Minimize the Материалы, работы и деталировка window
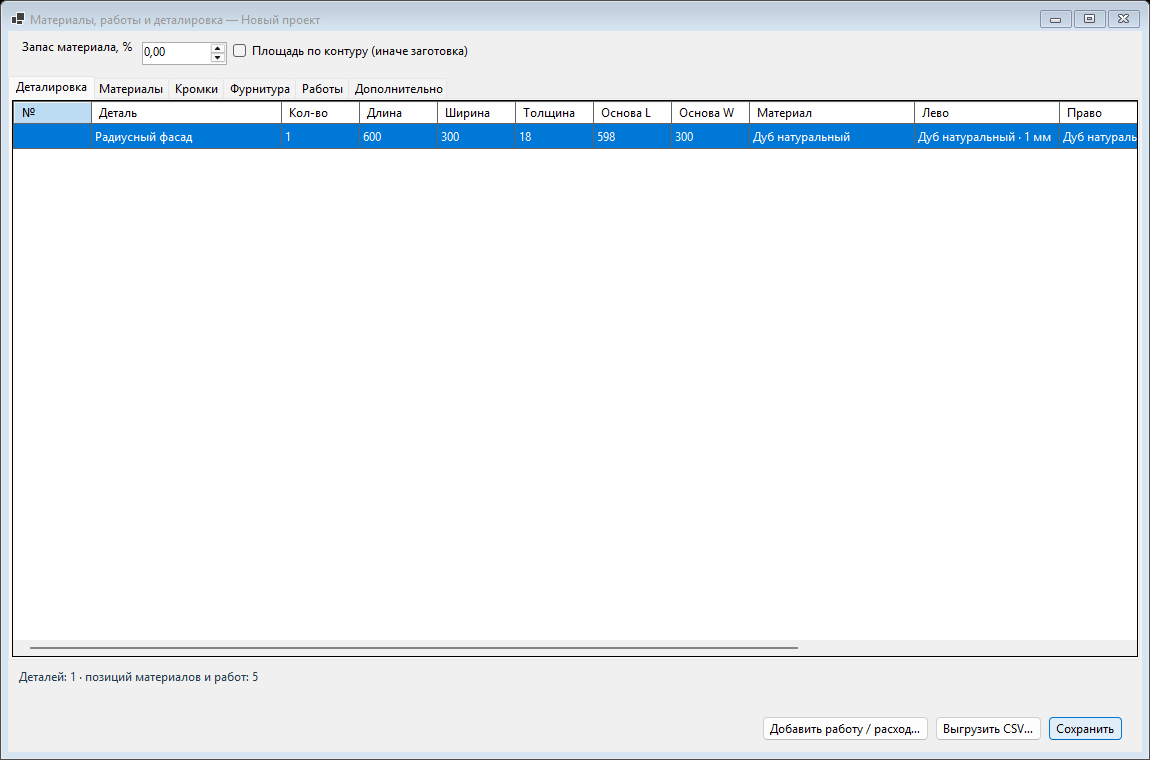 pyautogui.click(x=1055, y=19)
